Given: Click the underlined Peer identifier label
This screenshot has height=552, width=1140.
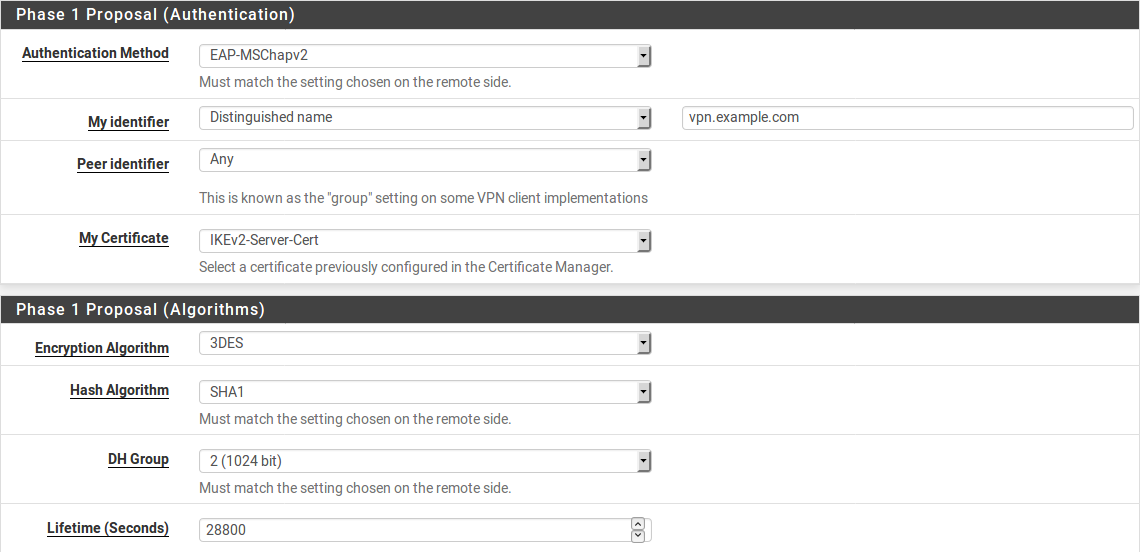Looking at the screenshot, I should [123, 164].
